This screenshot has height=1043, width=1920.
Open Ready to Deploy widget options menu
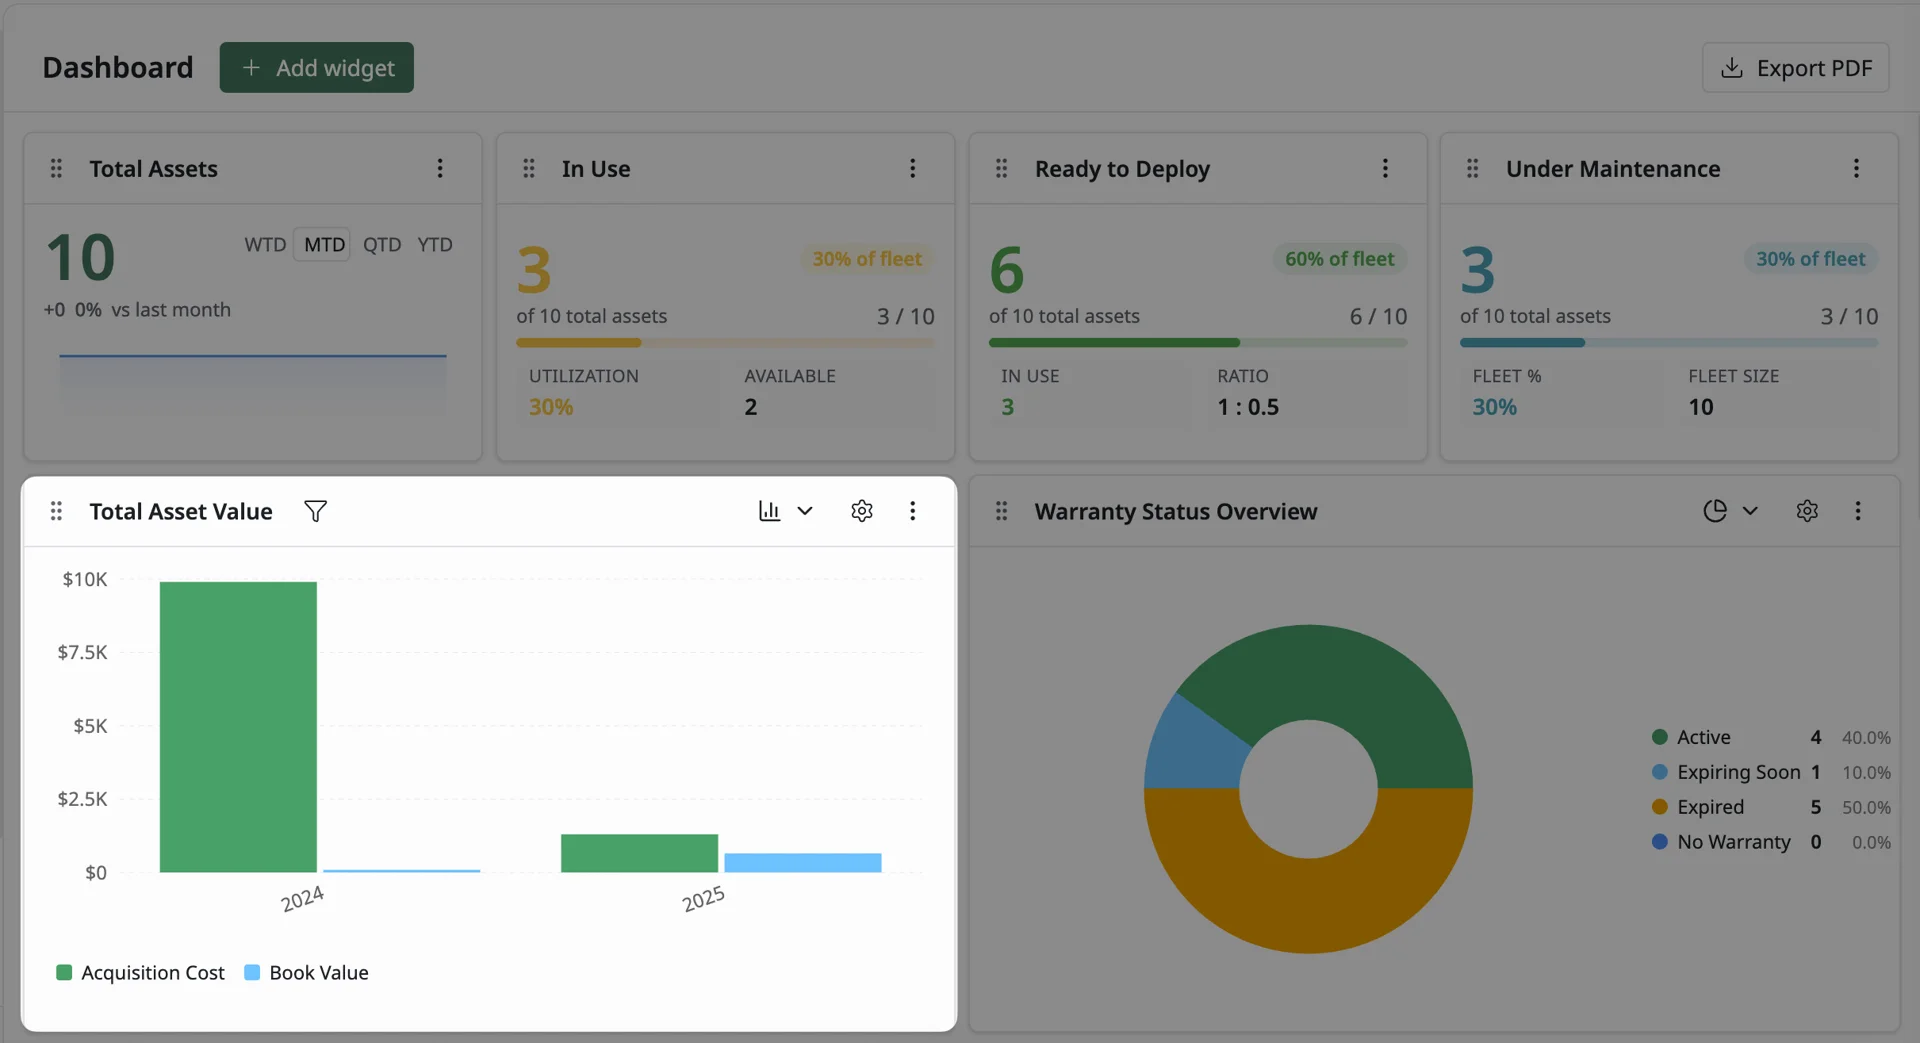[x=1385, y=168]
